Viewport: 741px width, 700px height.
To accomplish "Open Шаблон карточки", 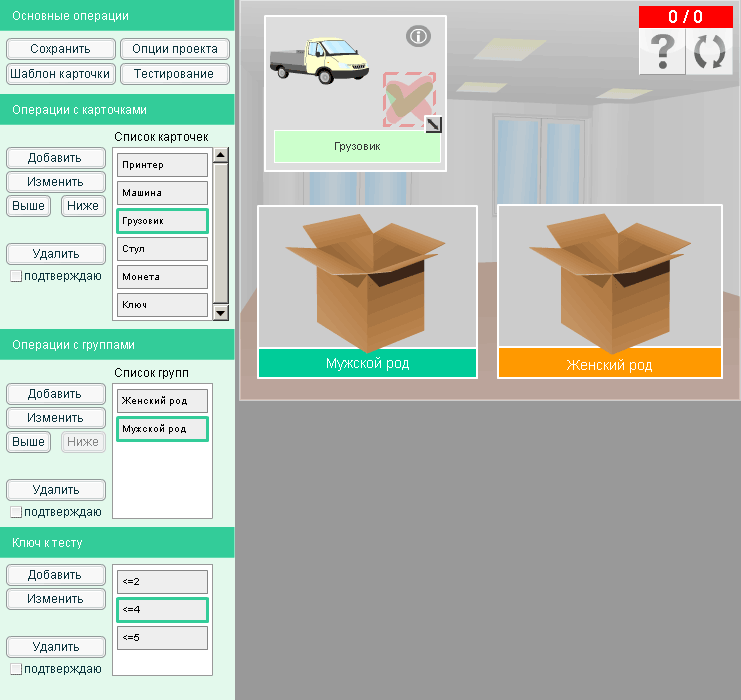I will [x=60, y=74].
